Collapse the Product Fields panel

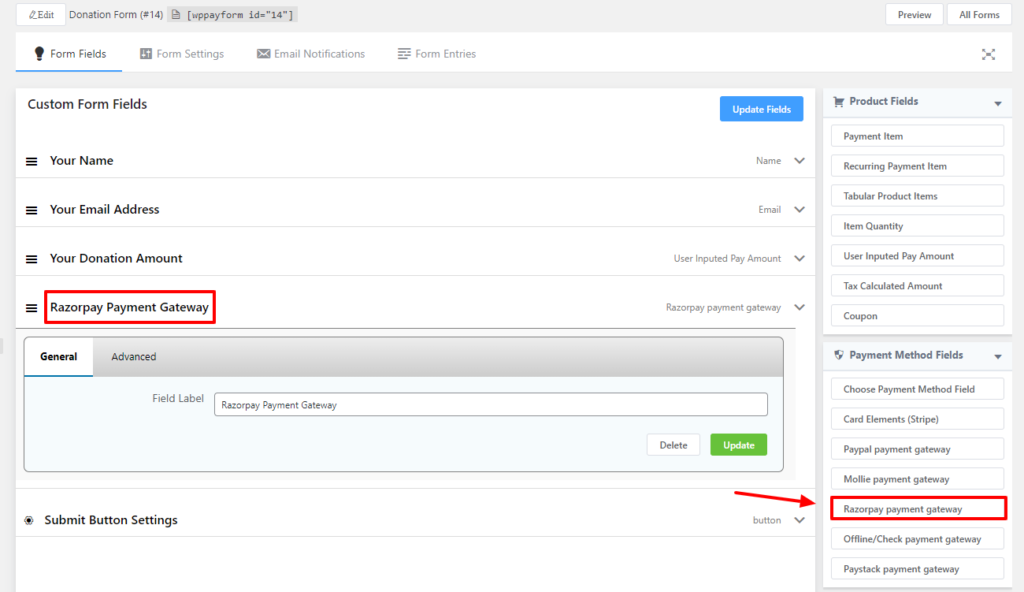click(997, 103)
